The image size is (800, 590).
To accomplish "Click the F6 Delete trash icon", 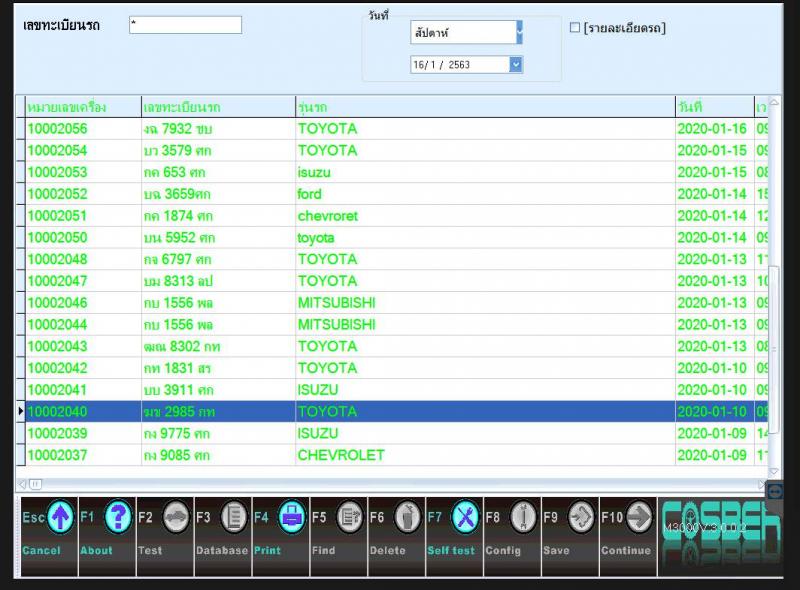I will pyautogui.click(x=407, y=517).
